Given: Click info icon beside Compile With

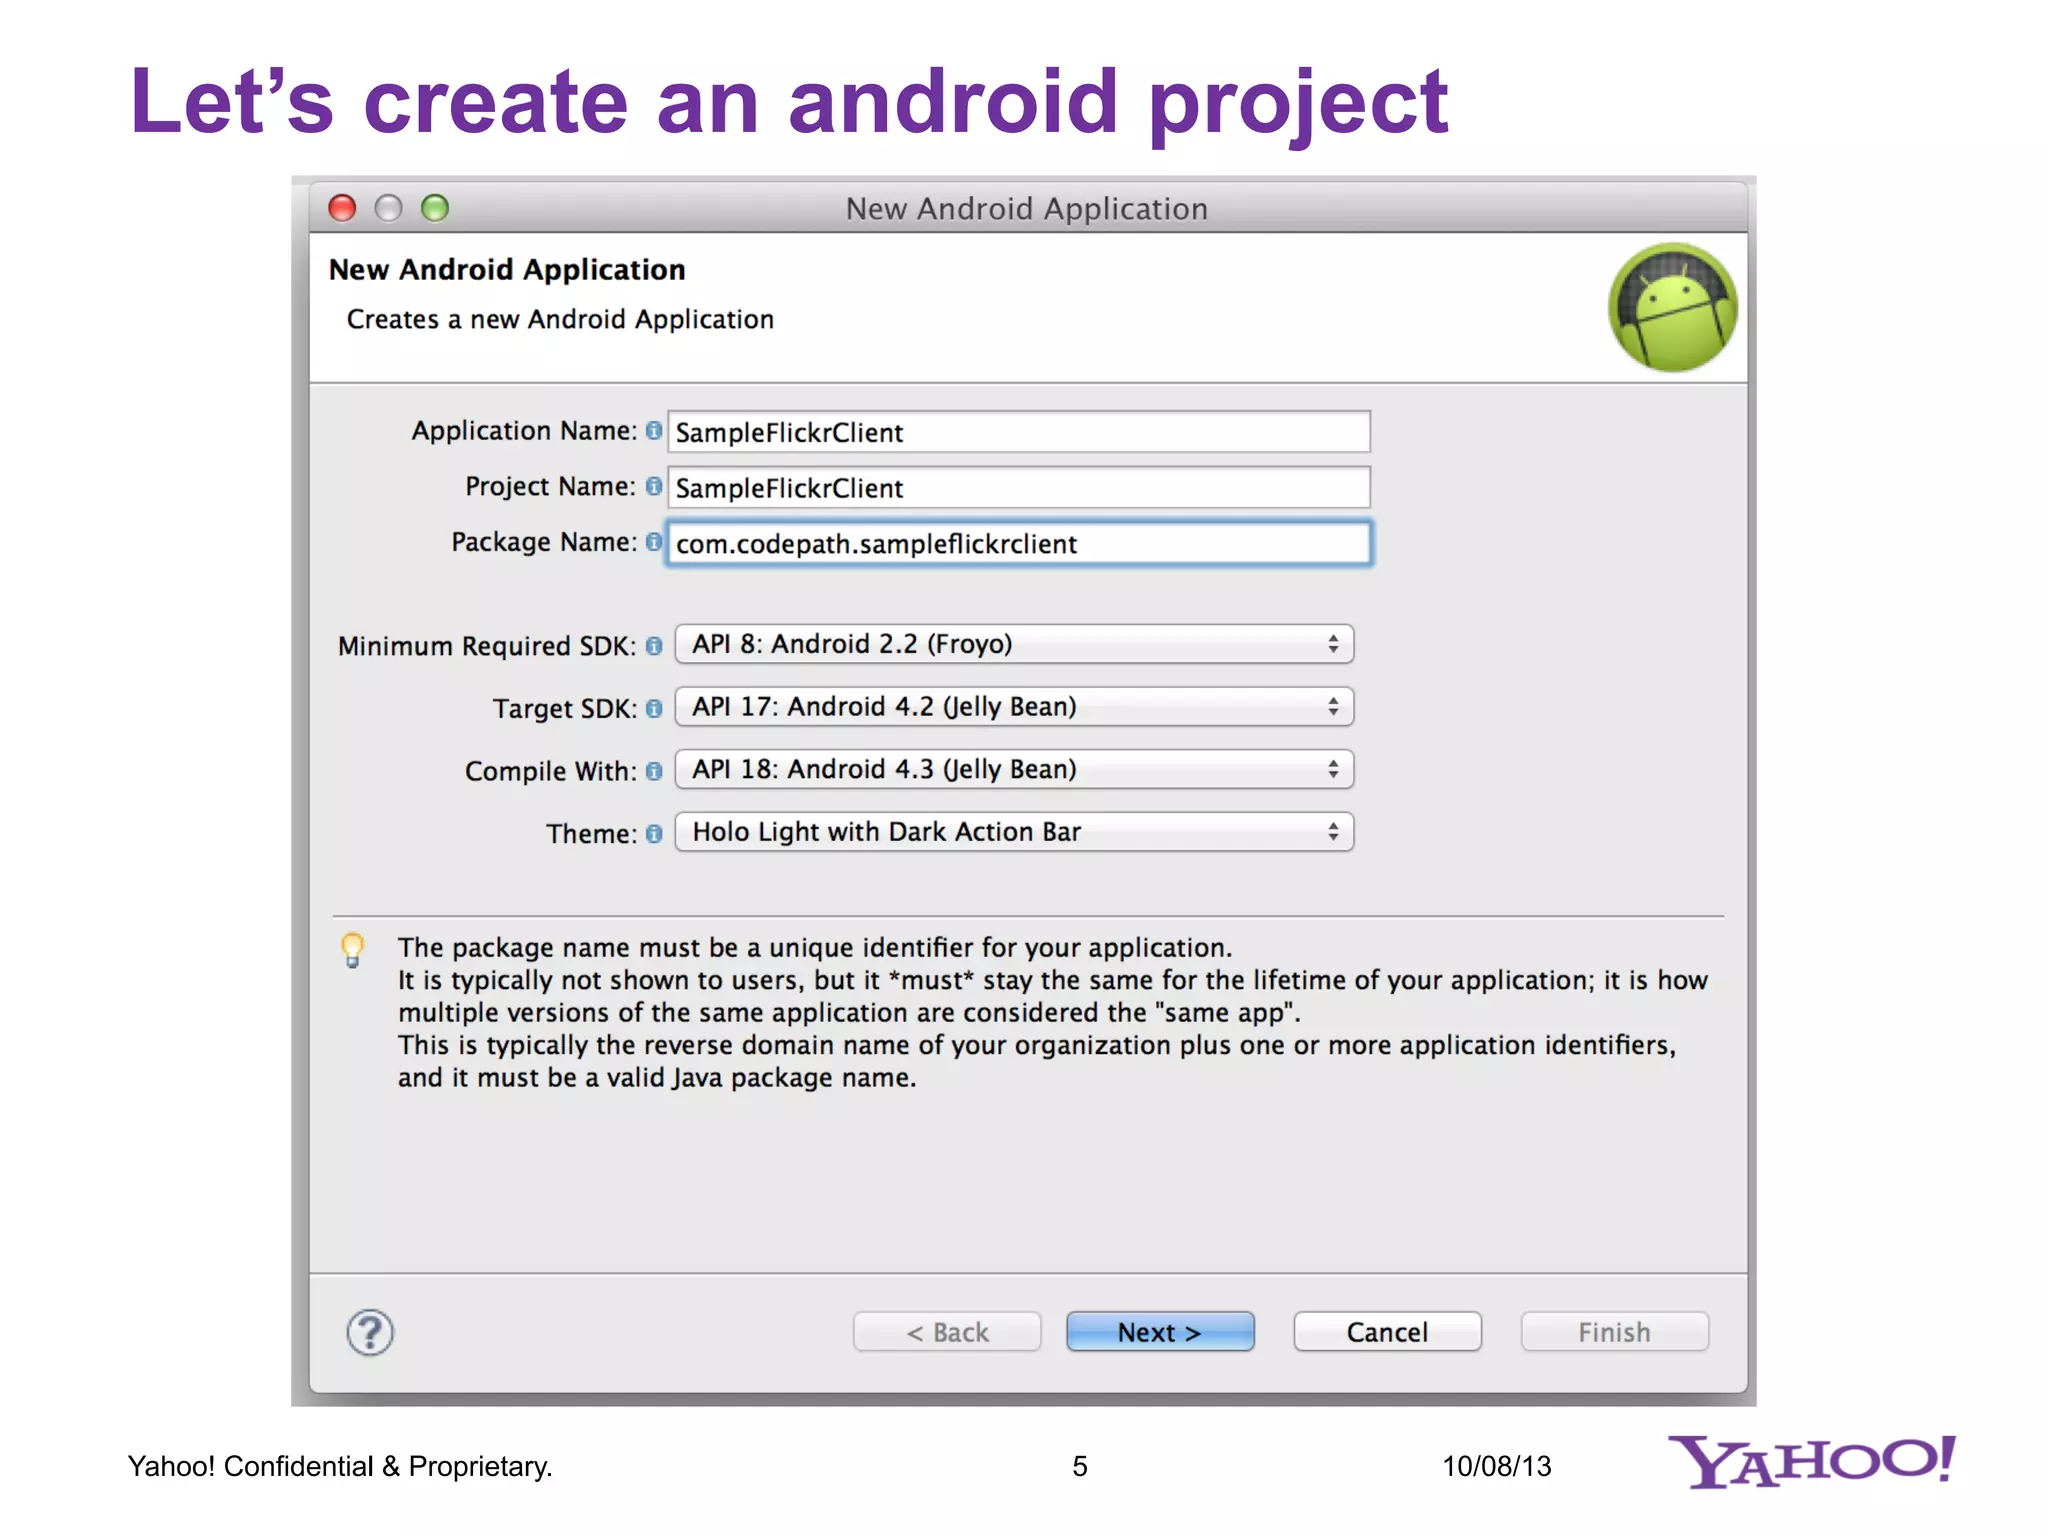Looking at the screenshot, I should point(654,771).
